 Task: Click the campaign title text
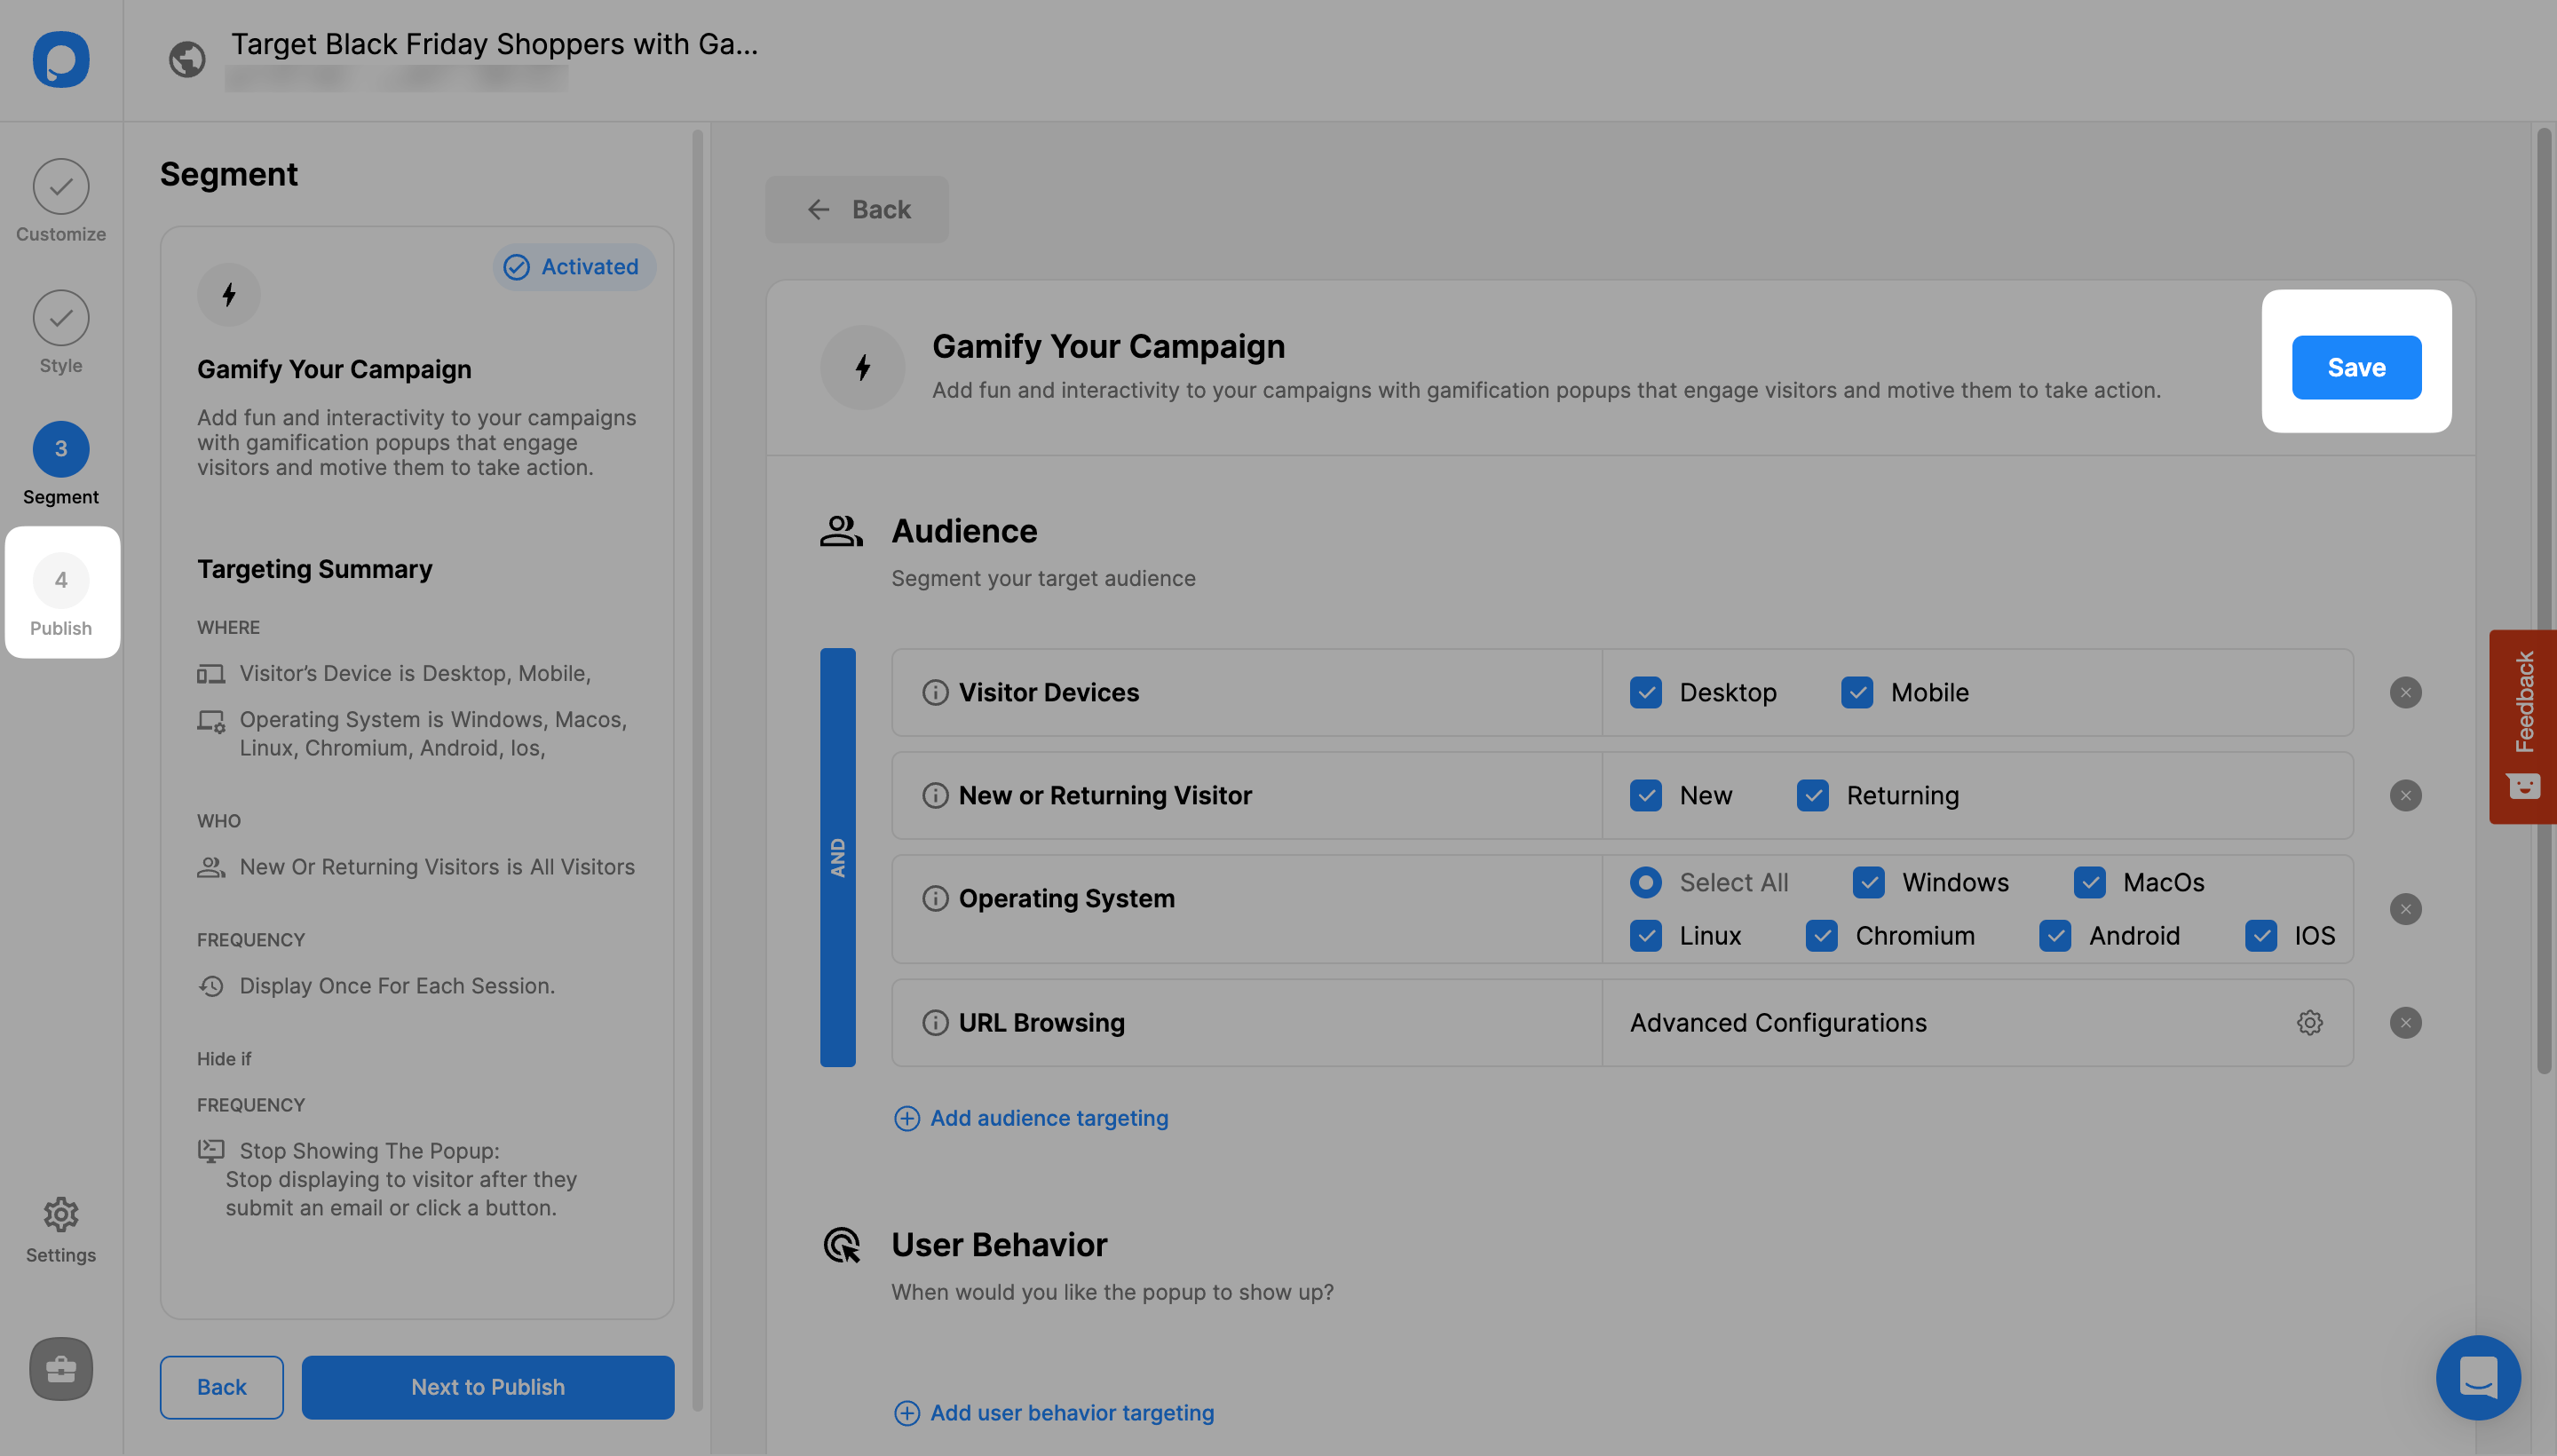(x=495, y=44)
